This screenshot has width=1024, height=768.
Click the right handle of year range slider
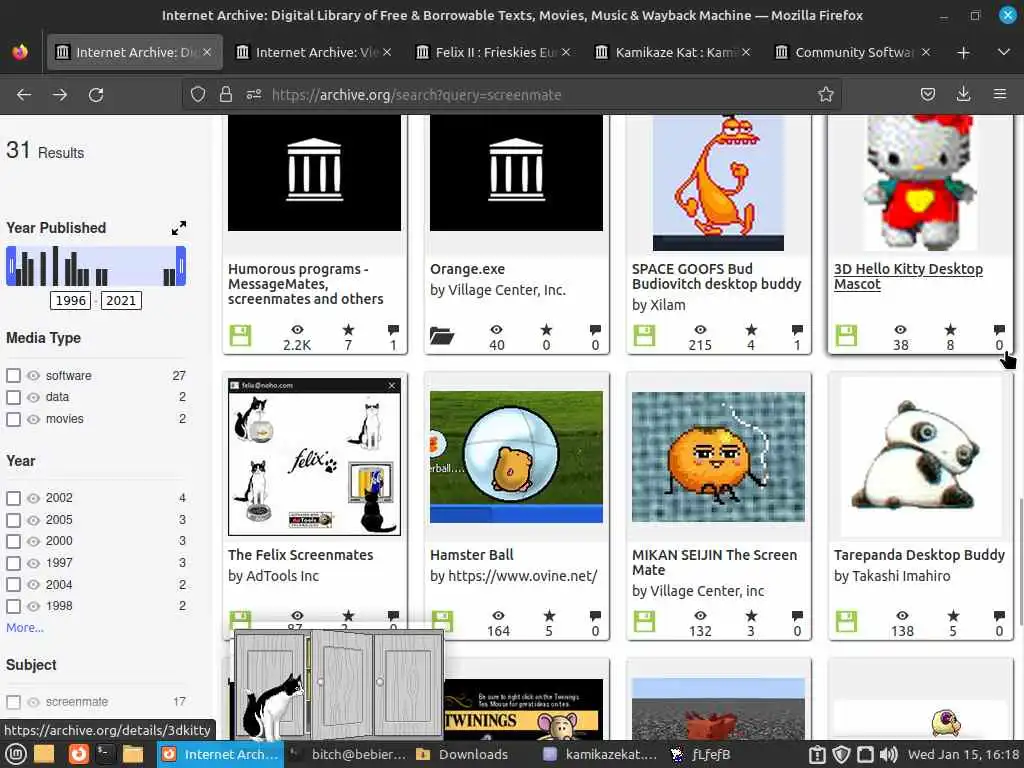click(181, 266)
